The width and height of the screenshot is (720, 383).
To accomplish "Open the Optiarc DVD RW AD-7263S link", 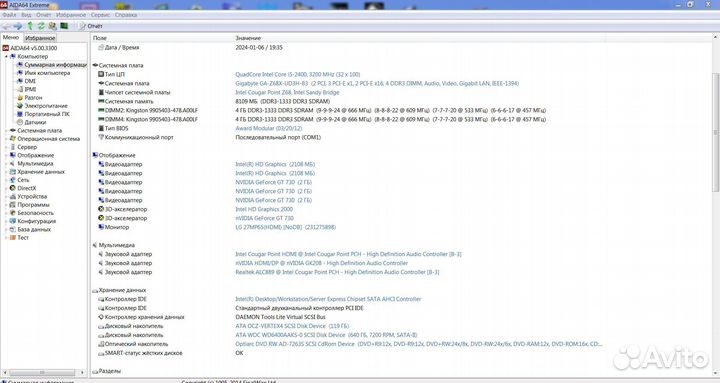I will point(419,344).
